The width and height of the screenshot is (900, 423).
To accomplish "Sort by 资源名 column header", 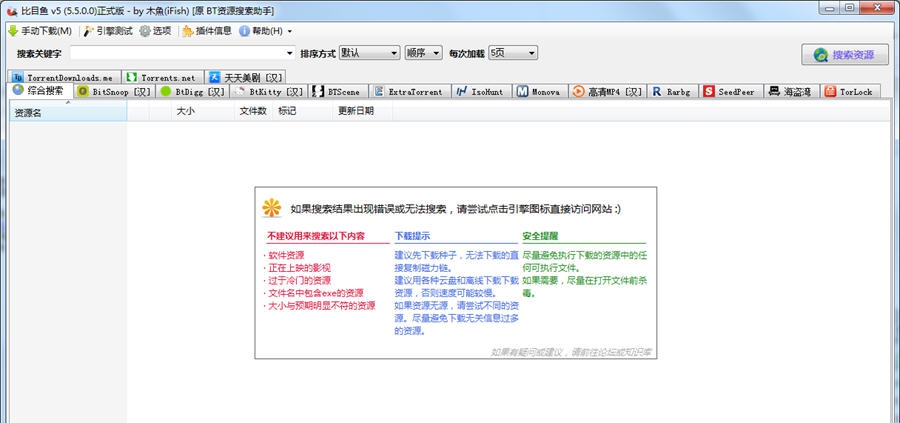I will pyautogui.click(x=68, y=112).
